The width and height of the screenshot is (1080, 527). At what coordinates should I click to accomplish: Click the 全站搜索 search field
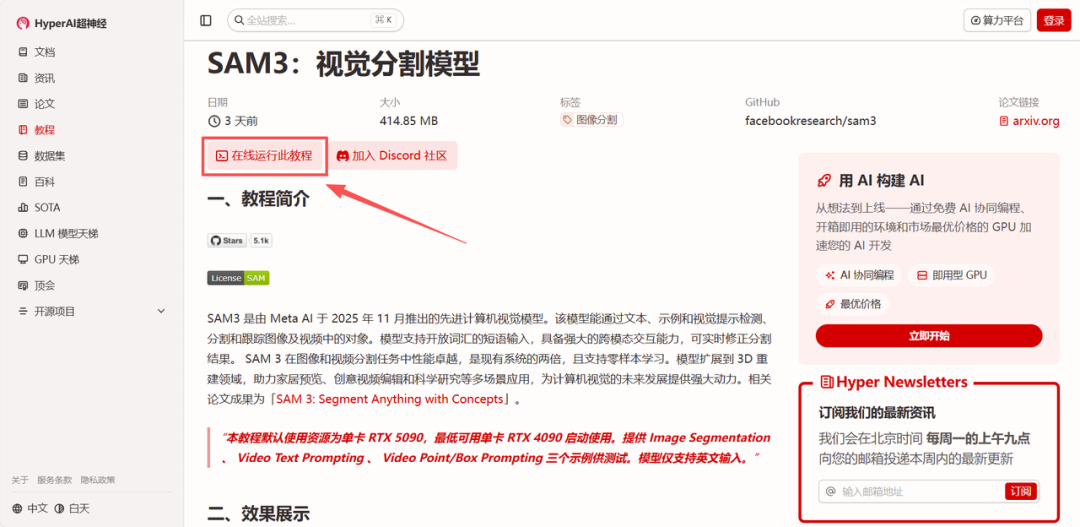(x=315, y=21)
